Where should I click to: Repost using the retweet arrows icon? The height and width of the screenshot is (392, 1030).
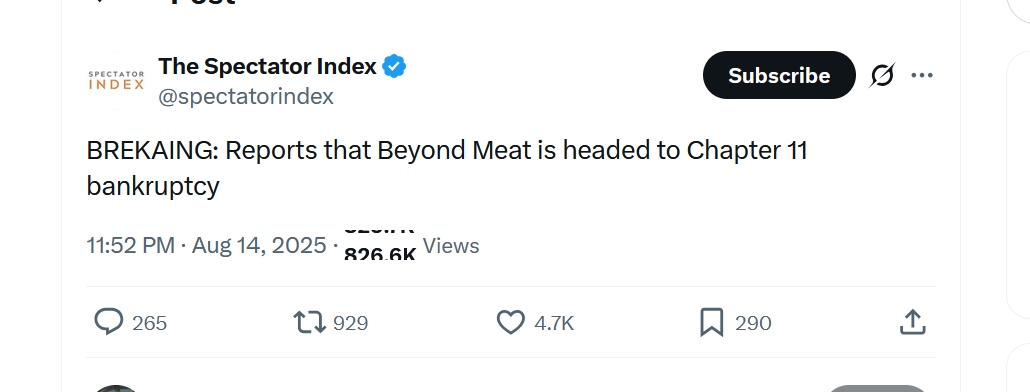coord(309,322)
